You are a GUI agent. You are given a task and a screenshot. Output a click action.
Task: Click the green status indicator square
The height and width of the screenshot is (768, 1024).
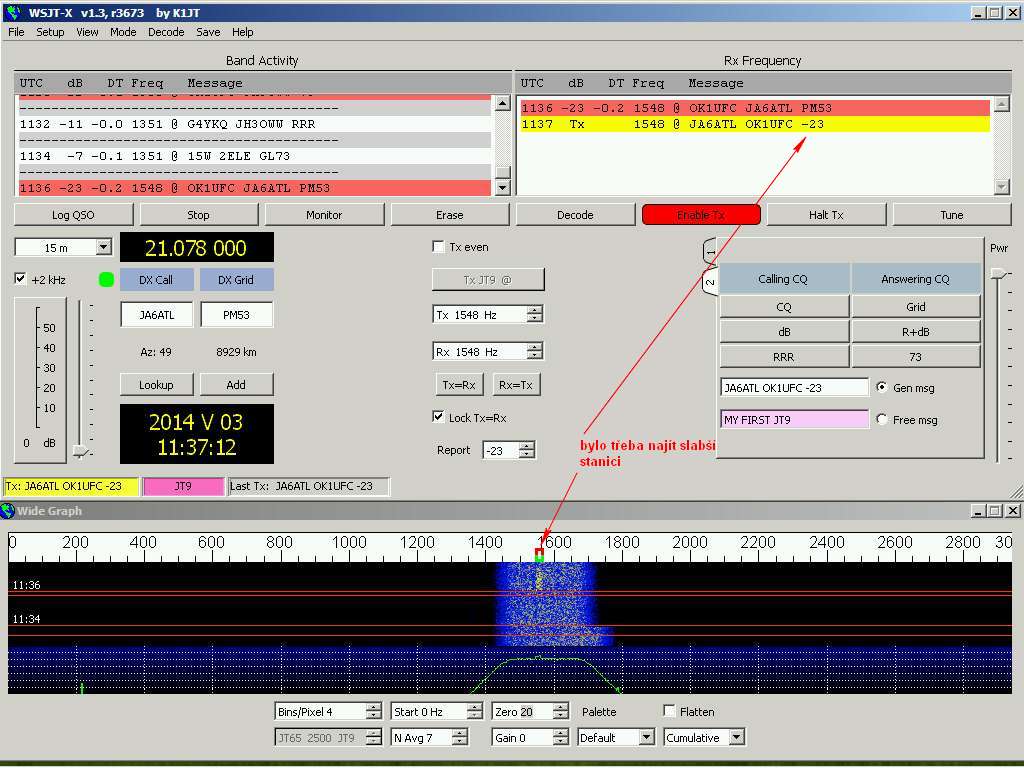point(107,280)
